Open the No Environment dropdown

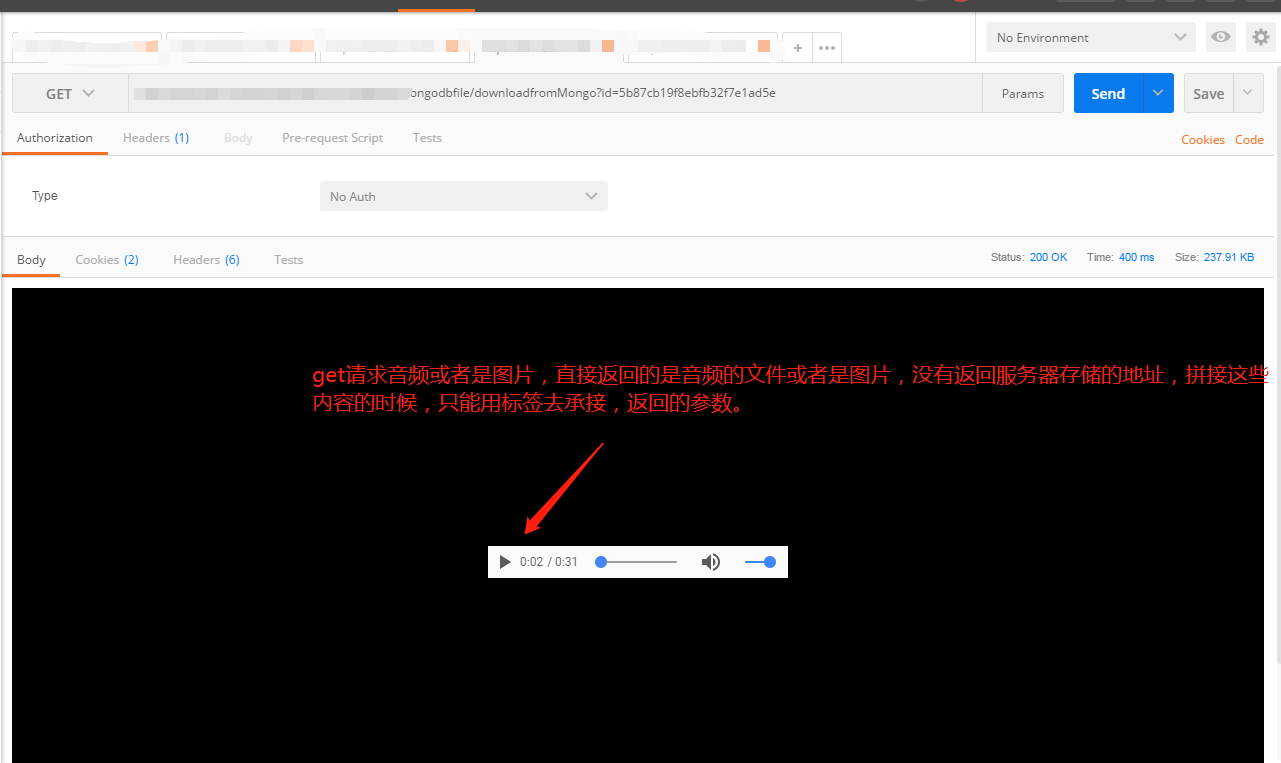coord(1090,37)
